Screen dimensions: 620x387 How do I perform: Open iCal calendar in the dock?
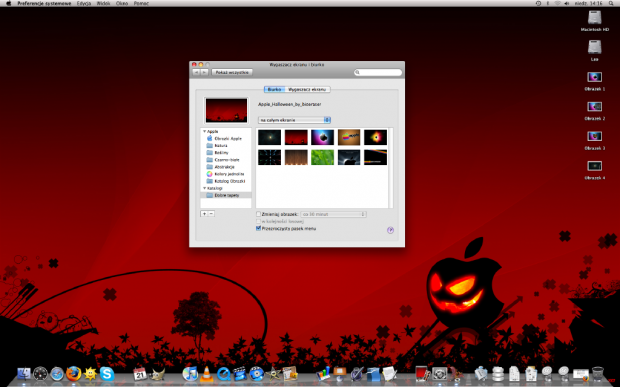(x=140, y=374)
